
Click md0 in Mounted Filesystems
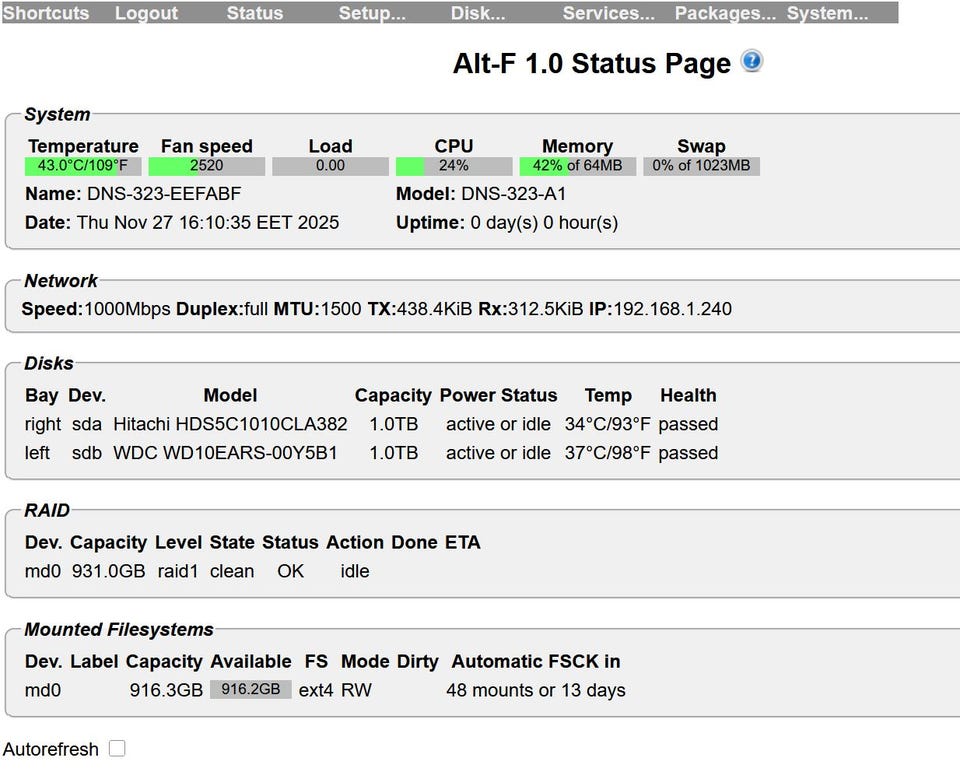43,690
